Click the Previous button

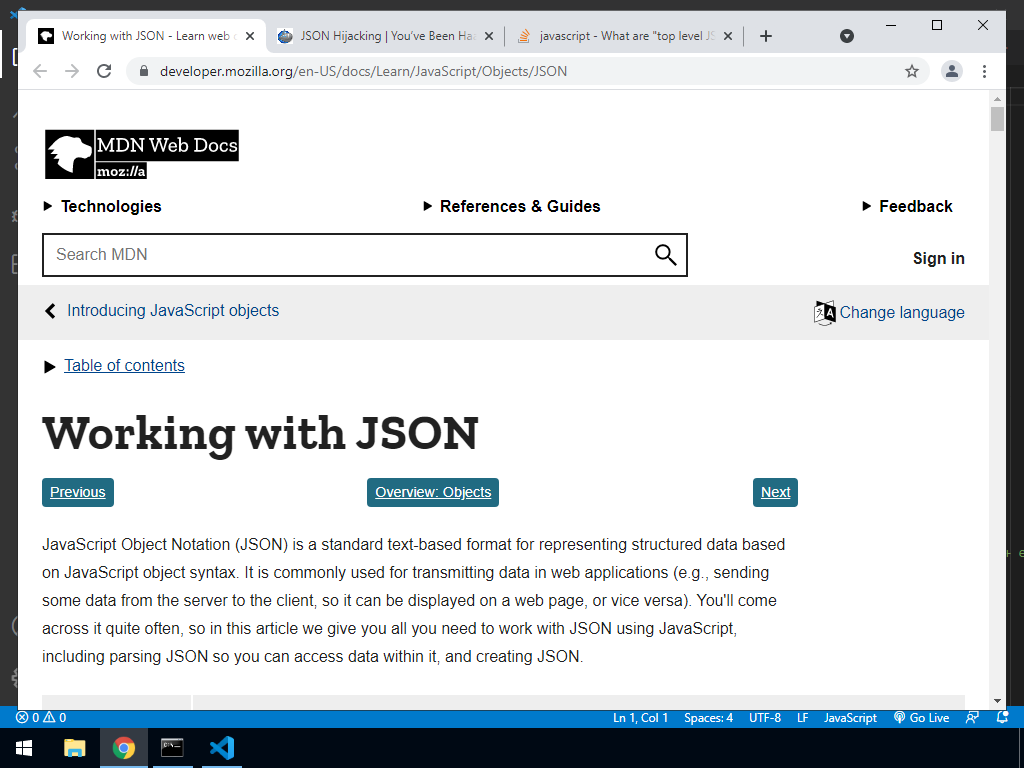point(78,492)
